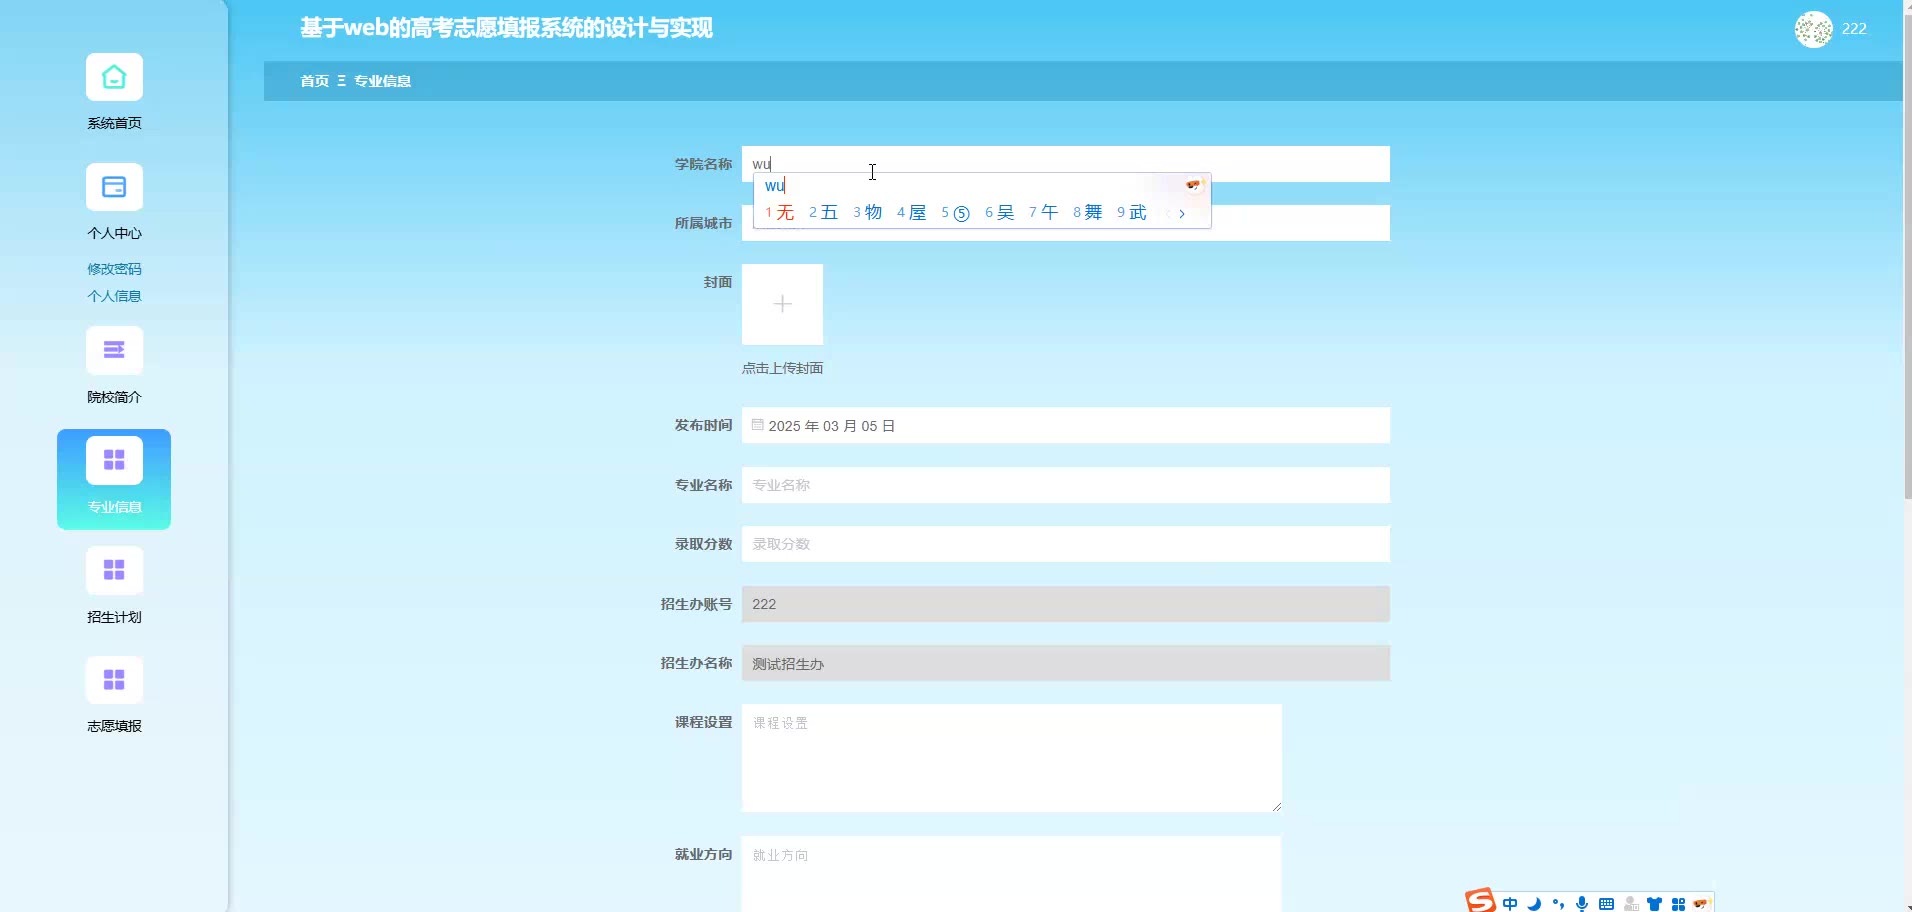
Task: Focus the 专业名称 input field
Action: [1066, 485]
